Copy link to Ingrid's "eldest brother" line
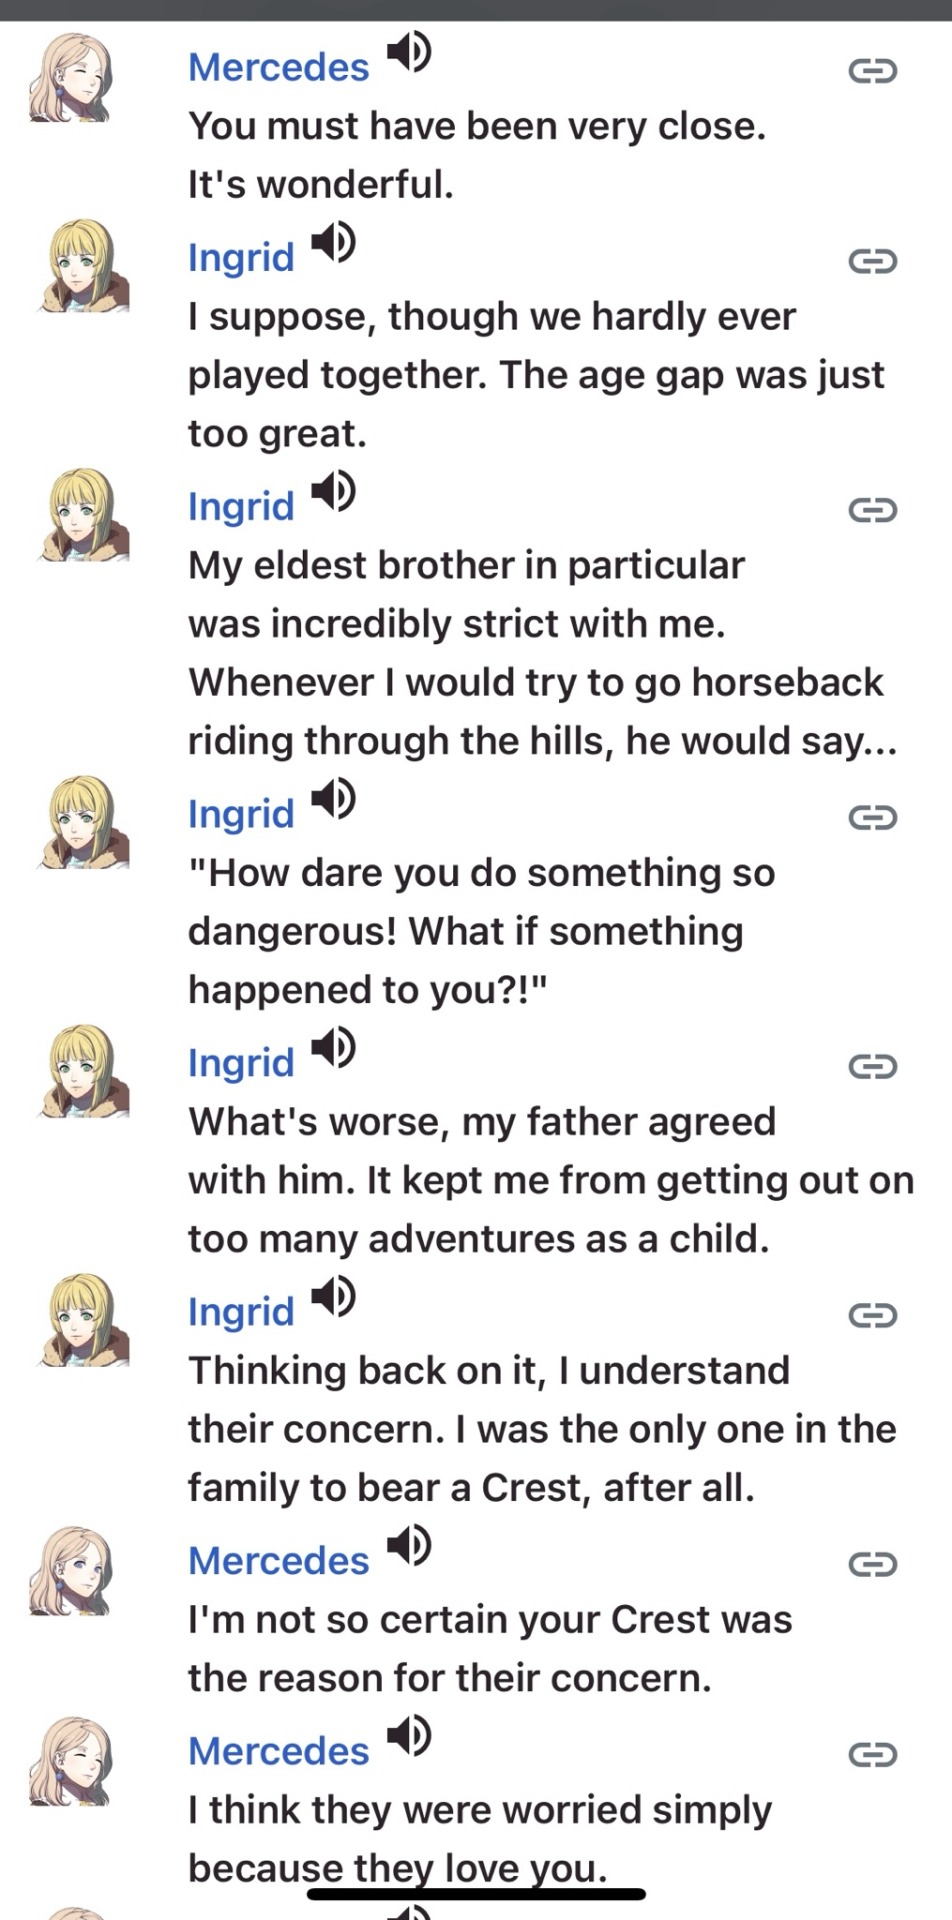The image size is (952, 1920). tap(872, 511)
